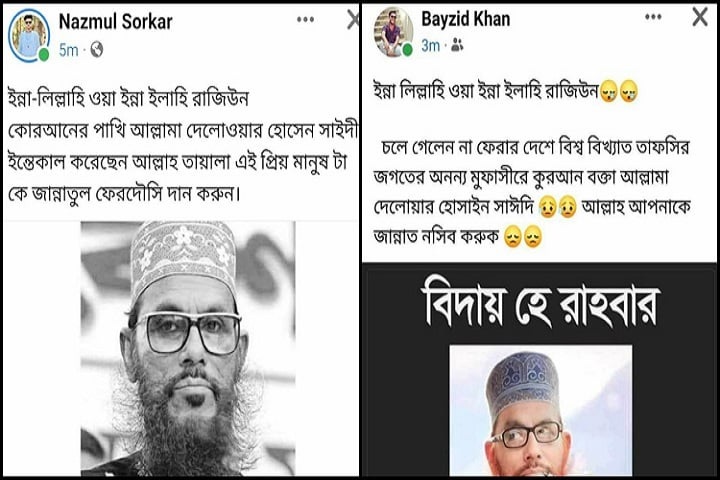Open the black-and-white photo in Nazmul's post
This screenshot has height=480, width=720.
click(x=188, y=348)
